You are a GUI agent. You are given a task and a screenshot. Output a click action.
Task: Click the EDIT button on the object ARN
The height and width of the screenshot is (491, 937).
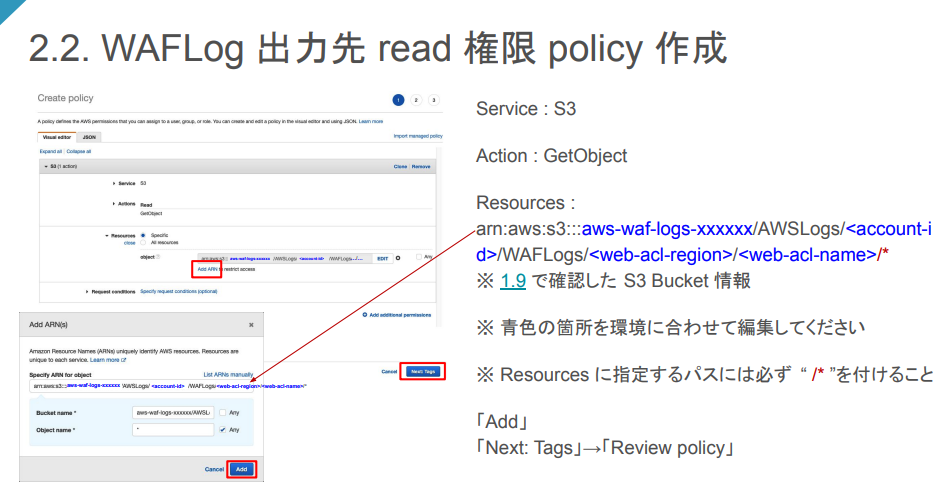point(382,259)
